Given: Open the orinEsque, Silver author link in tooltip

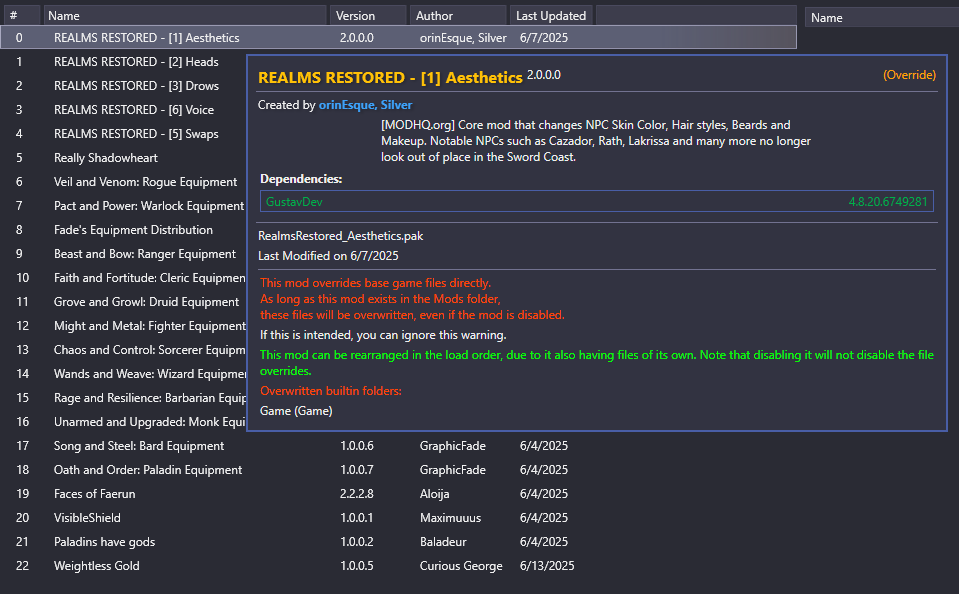Looking at the screenshot, I should [365, 105].
